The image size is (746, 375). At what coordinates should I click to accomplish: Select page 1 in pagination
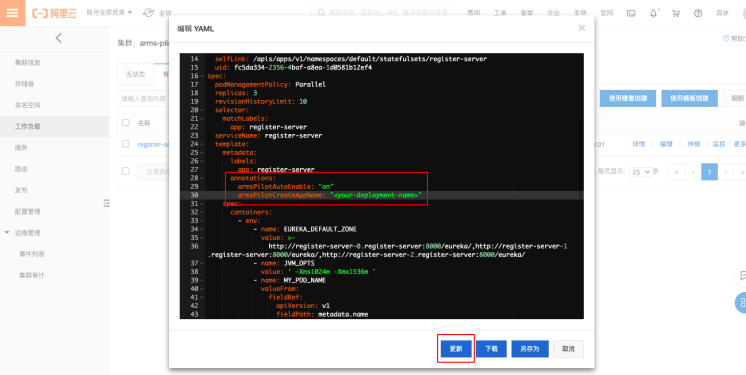(x=709, y=172)
